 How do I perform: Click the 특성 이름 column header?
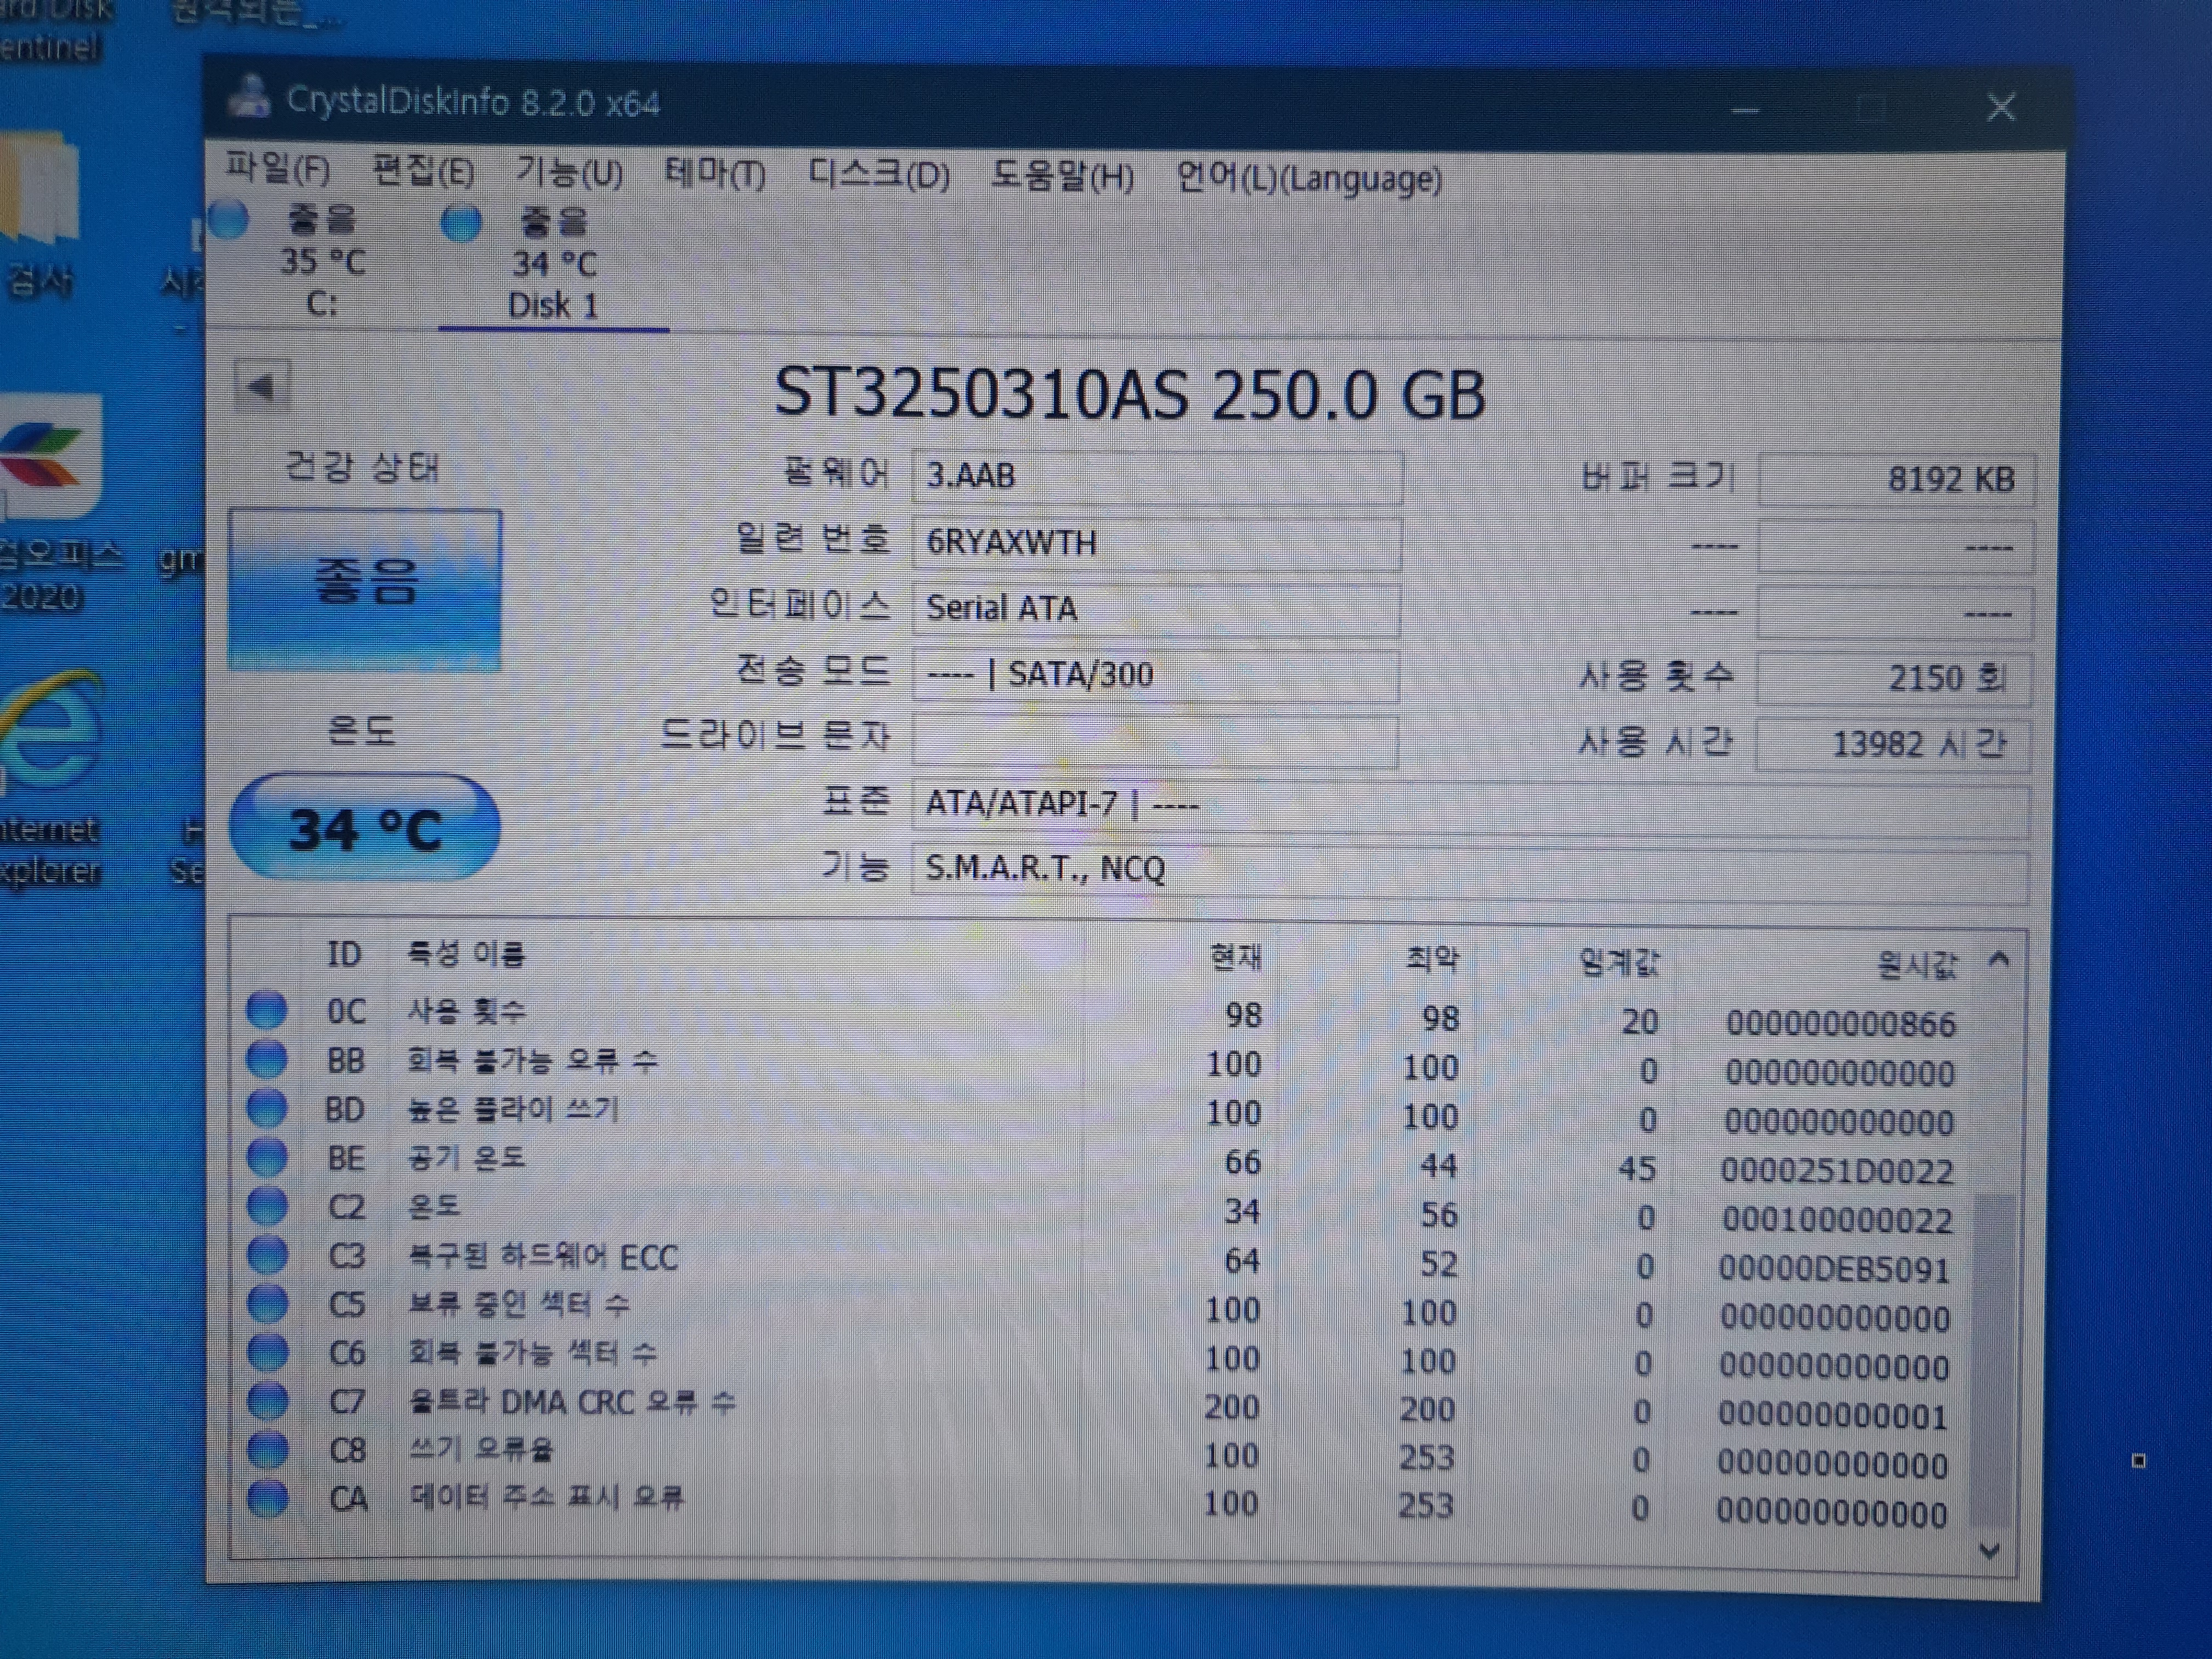466,954
